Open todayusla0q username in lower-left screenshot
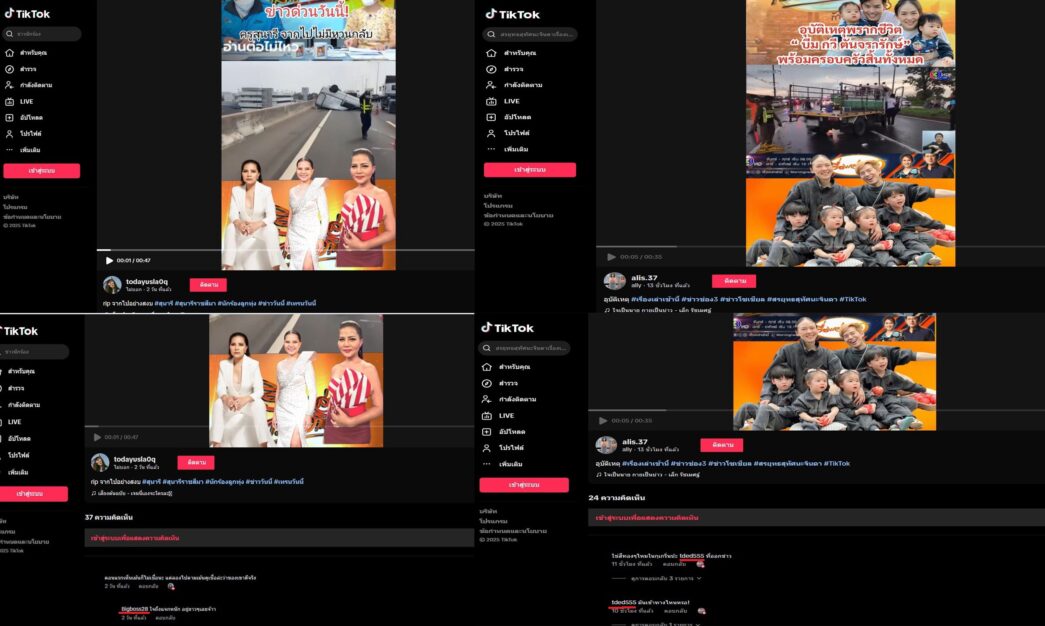This screenshot has width=1045, height=626. pyautogui.click(x=134, y=459)
